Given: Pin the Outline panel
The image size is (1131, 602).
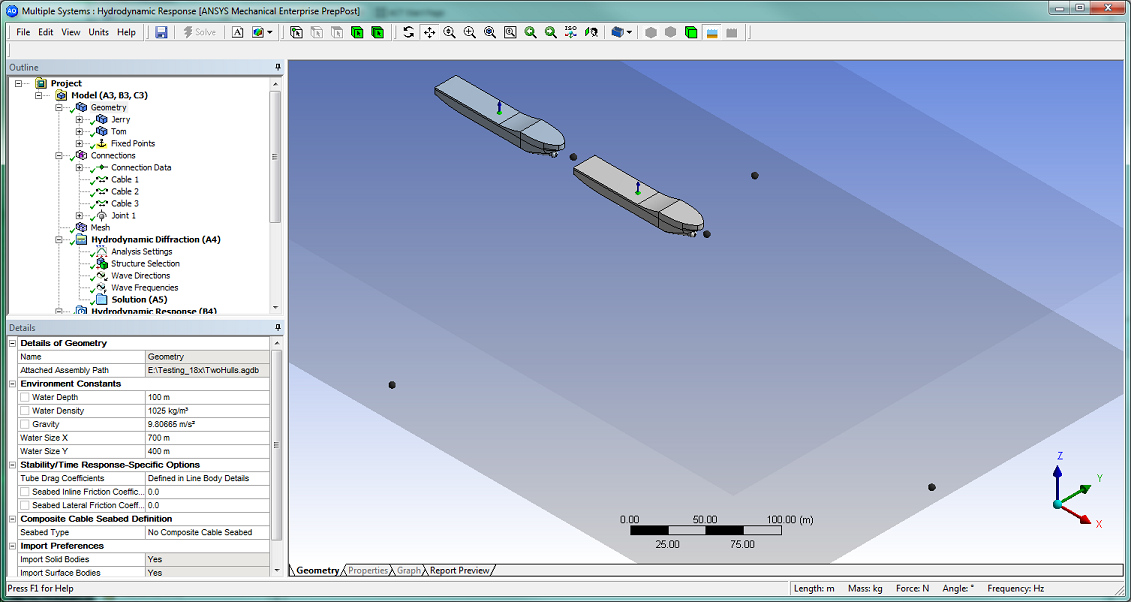Looking at the screenshot, I should (x=278, y=68).
